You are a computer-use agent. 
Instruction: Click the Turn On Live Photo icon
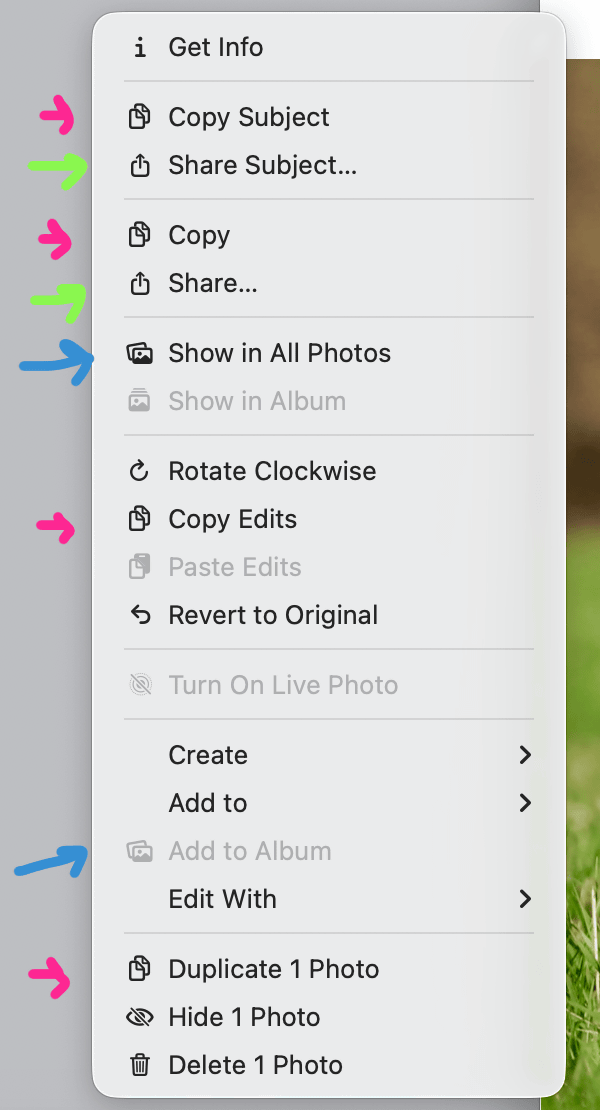(140, 685)
